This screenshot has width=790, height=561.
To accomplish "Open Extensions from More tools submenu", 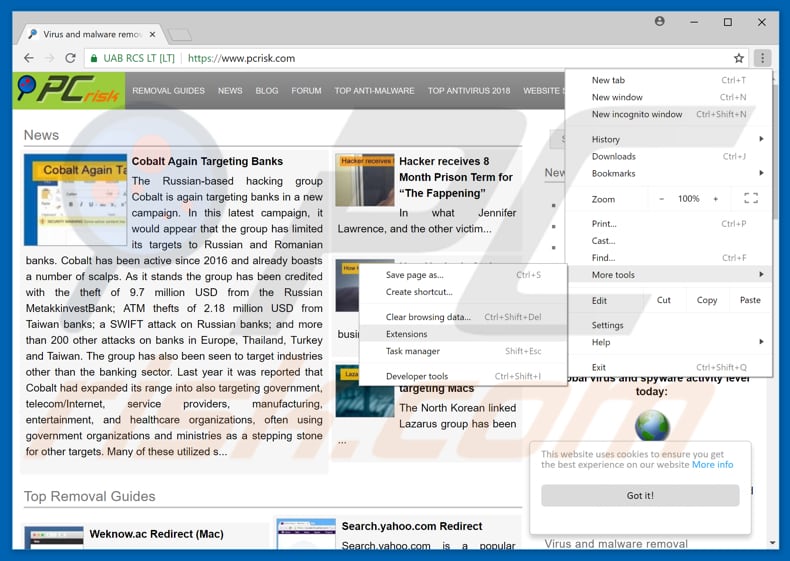I will [x=463, y=334].
